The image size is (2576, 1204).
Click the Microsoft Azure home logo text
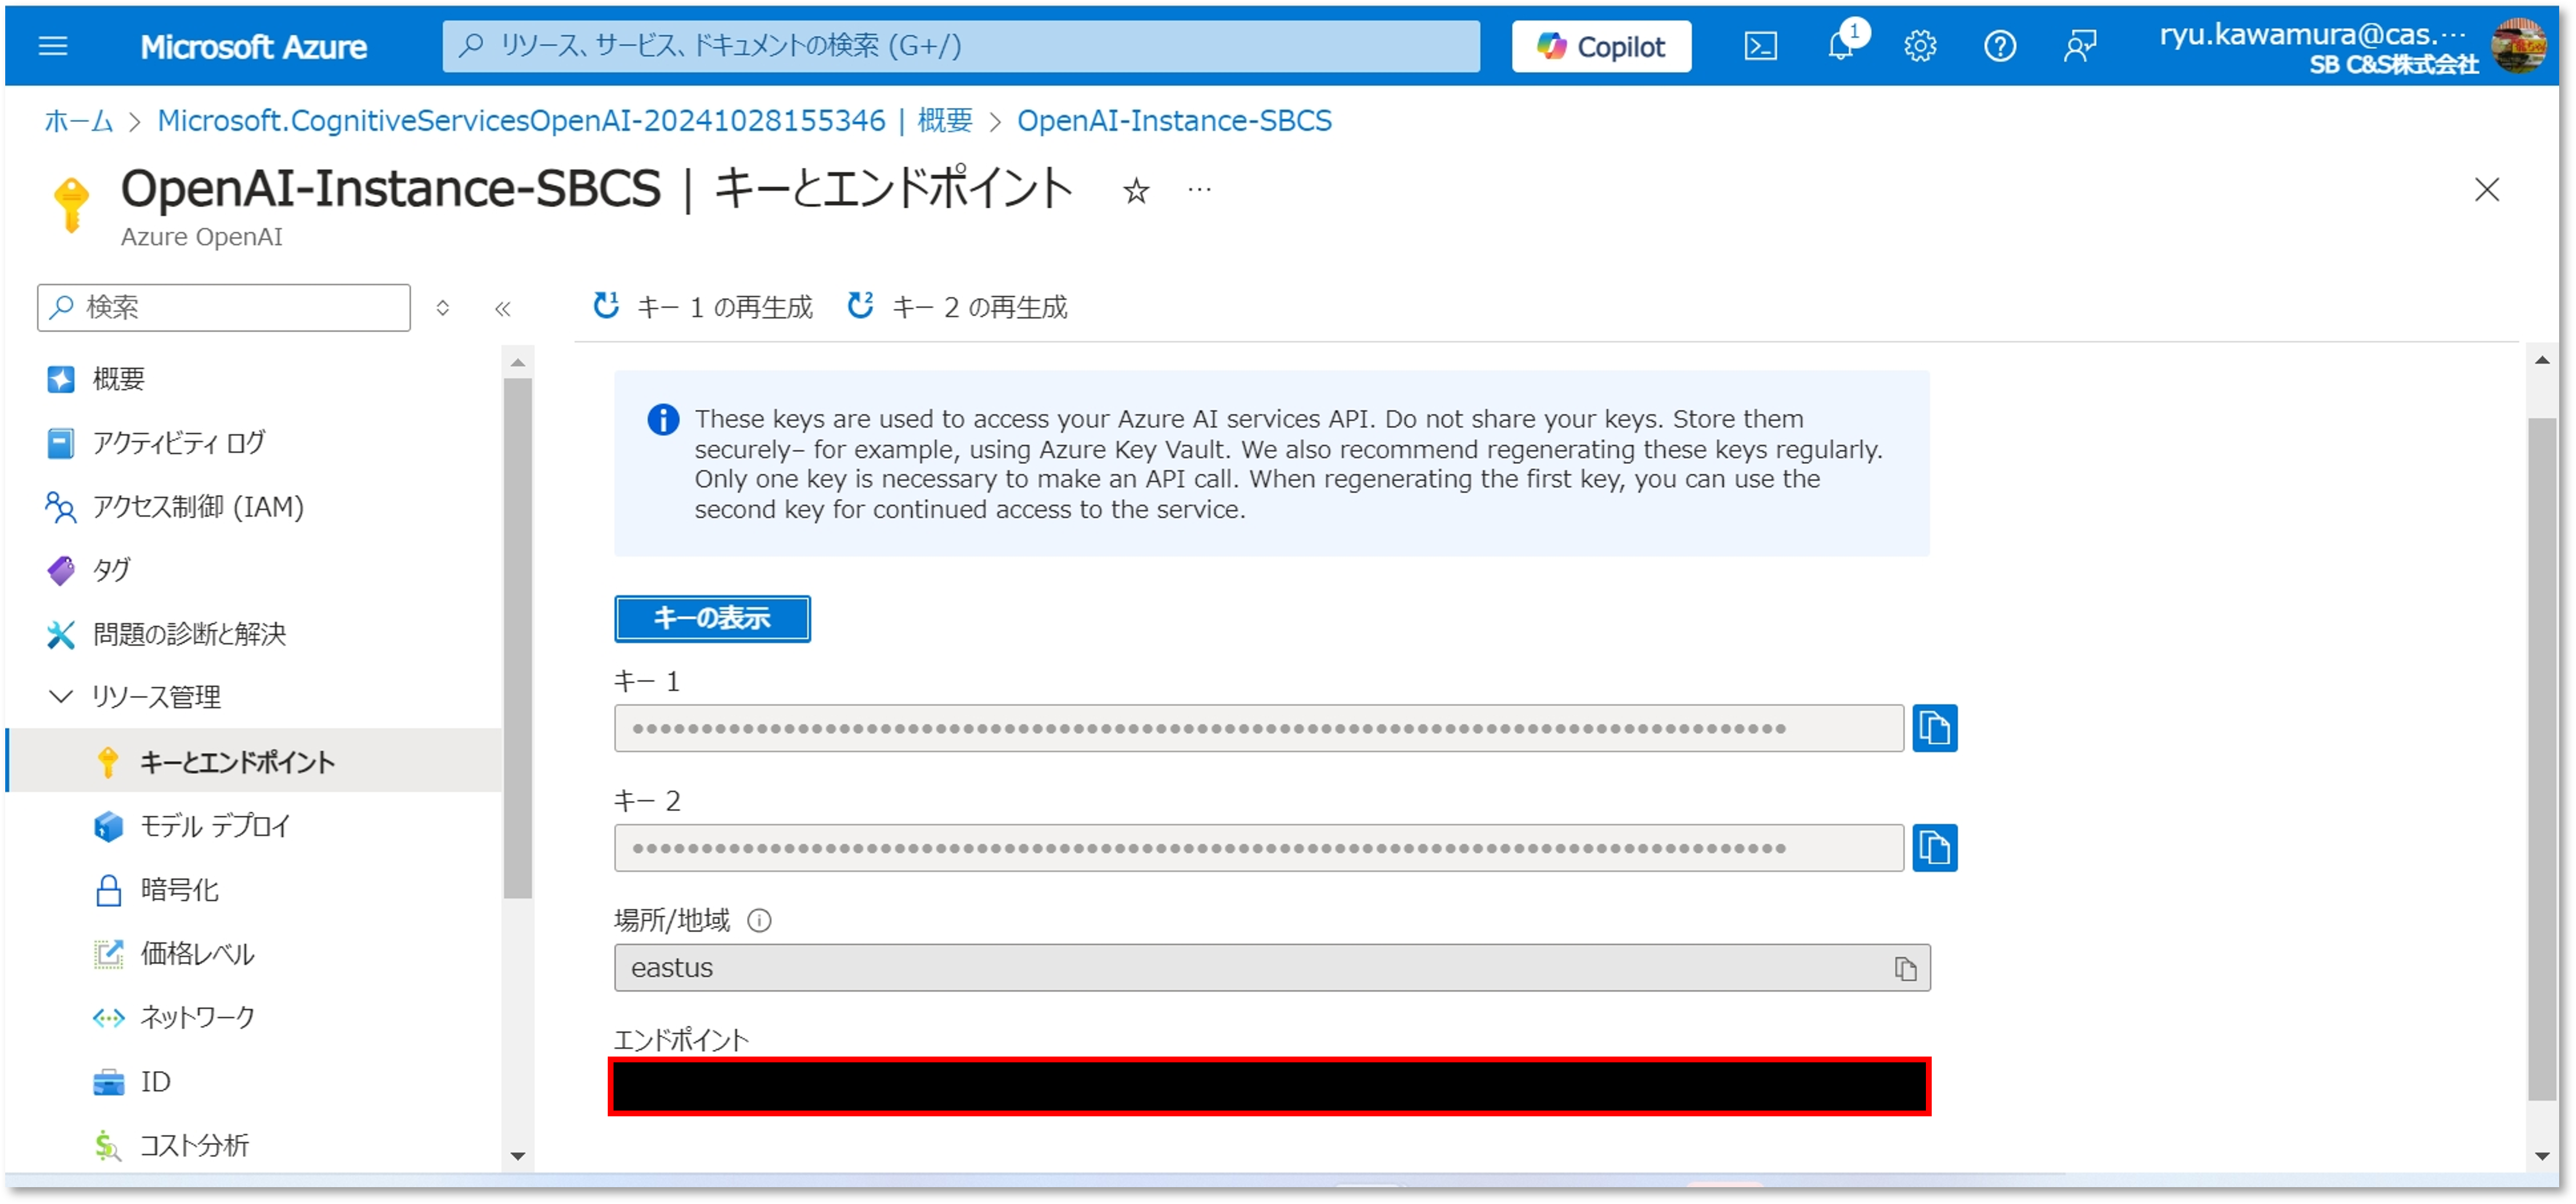click(253, 46)
